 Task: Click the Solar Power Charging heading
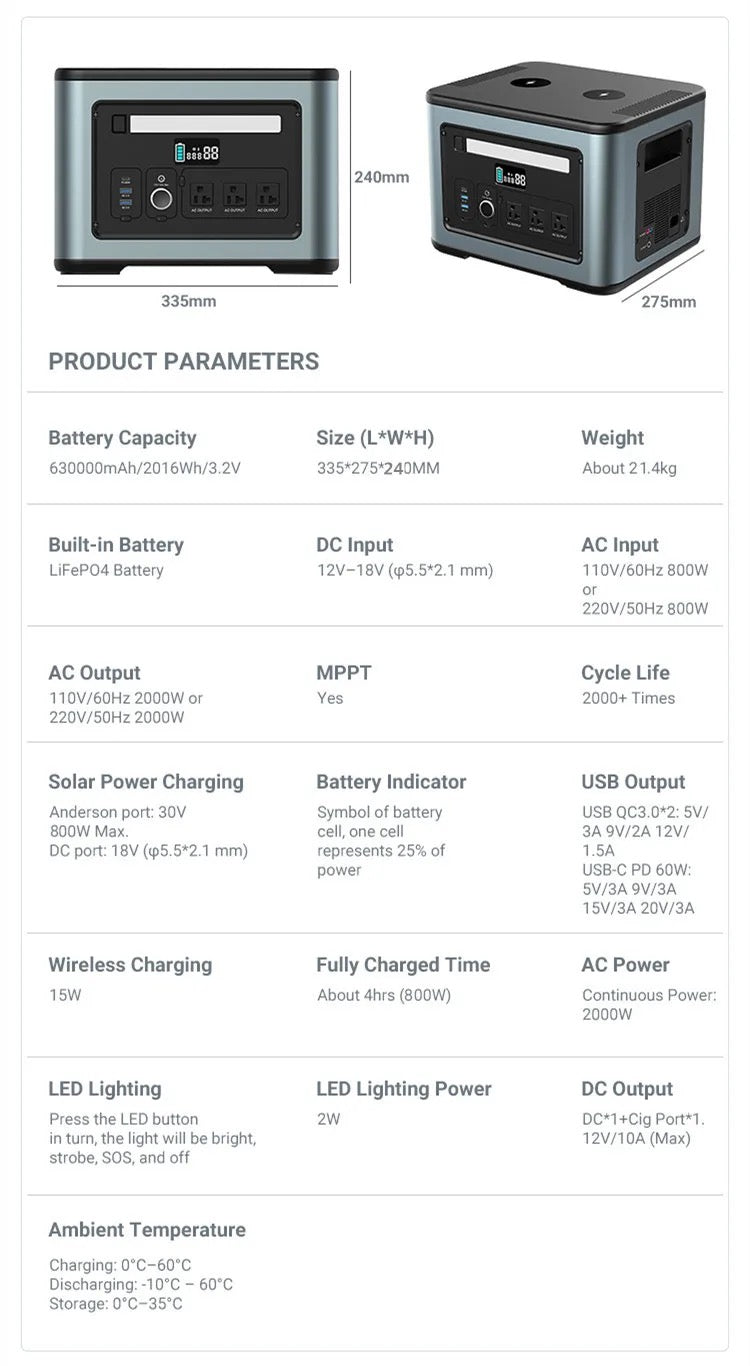point(146,782)
